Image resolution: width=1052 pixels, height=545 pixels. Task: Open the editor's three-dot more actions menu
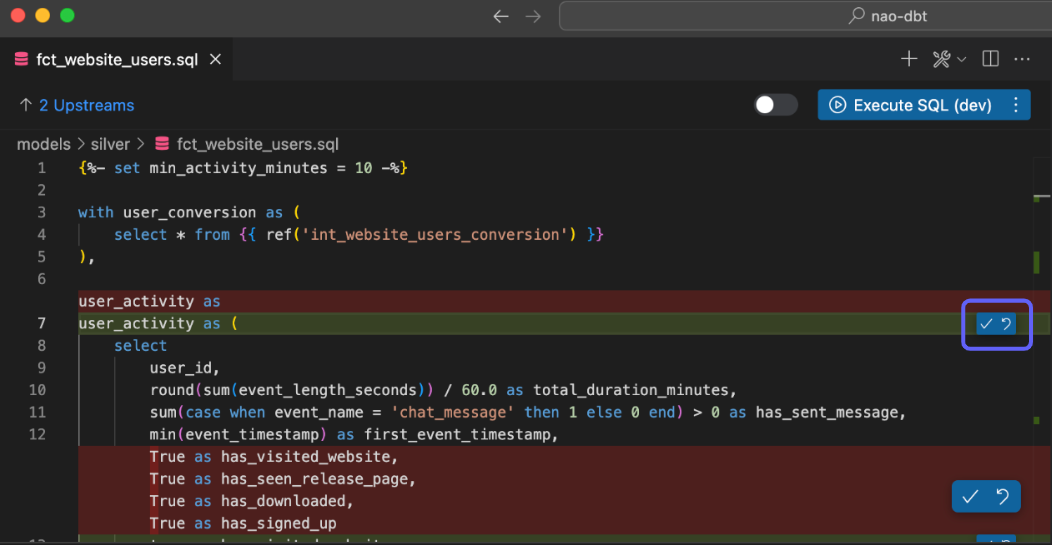point(1022,59)
